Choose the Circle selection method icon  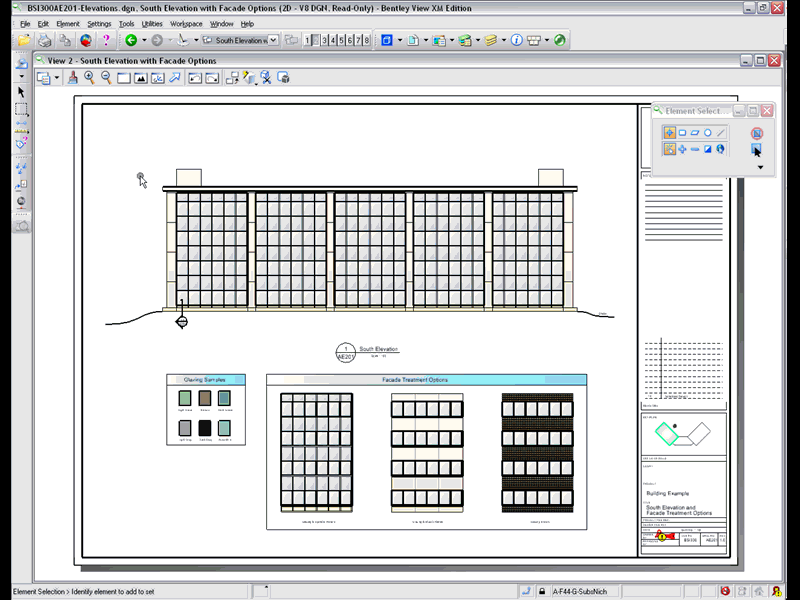point(707,133)
